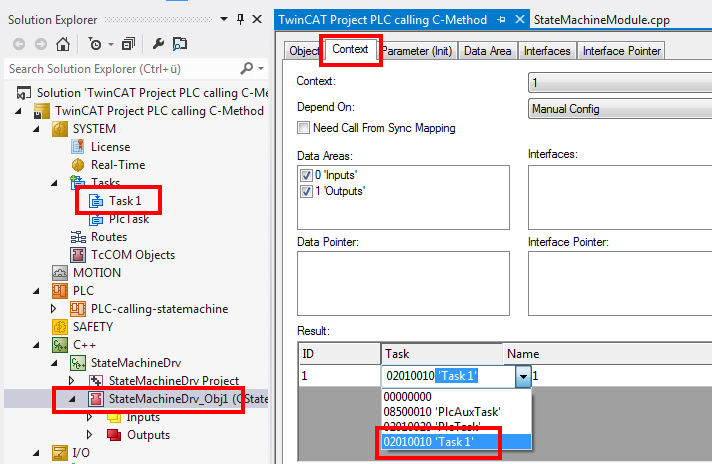Open the Properties wrench icon

pyautogui.click(x=158, y=44)
